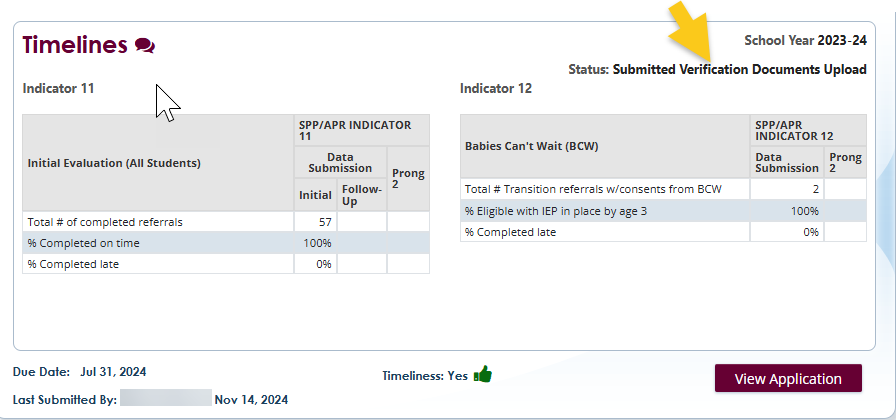This screenshot has height=420, width=896.
Task: Select the Indicator 12 section title
Action: click(x=496, y=88)
